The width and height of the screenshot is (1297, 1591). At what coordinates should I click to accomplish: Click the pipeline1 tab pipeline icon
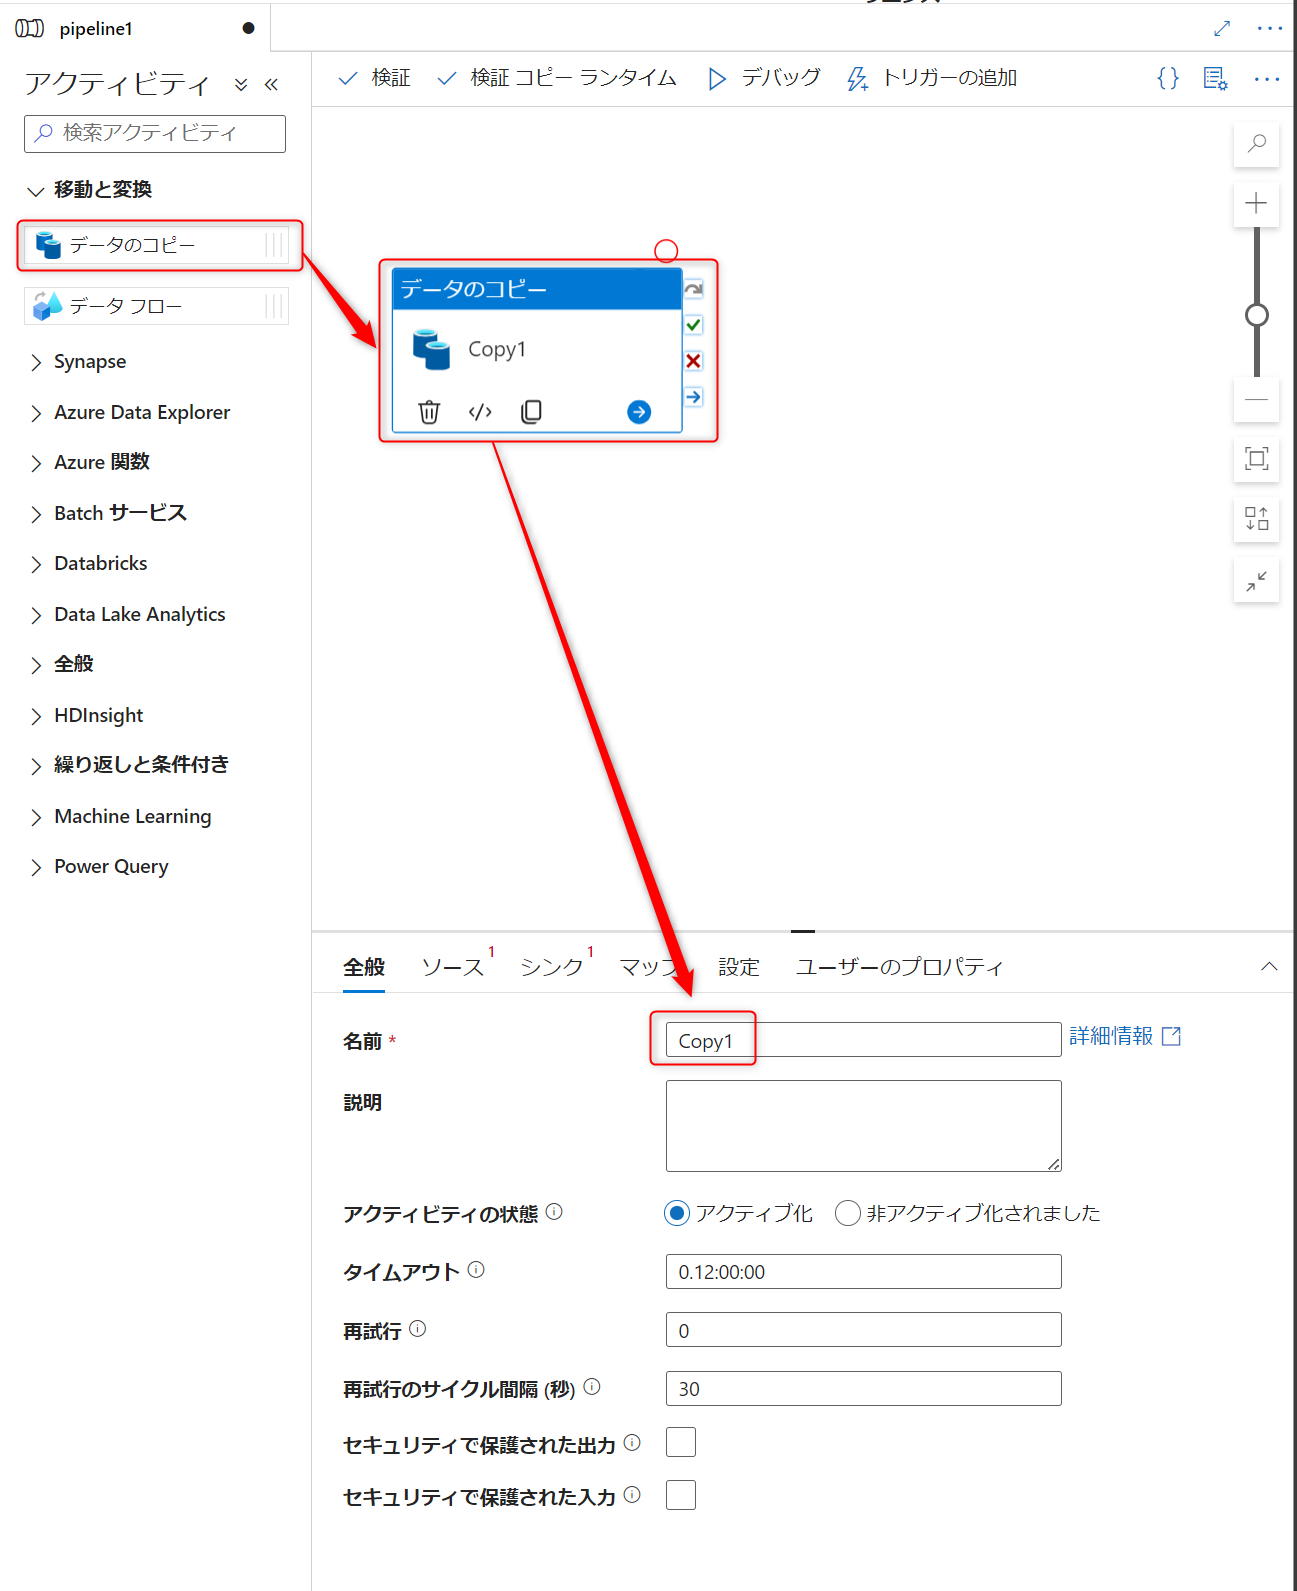(x=30, y=29)
